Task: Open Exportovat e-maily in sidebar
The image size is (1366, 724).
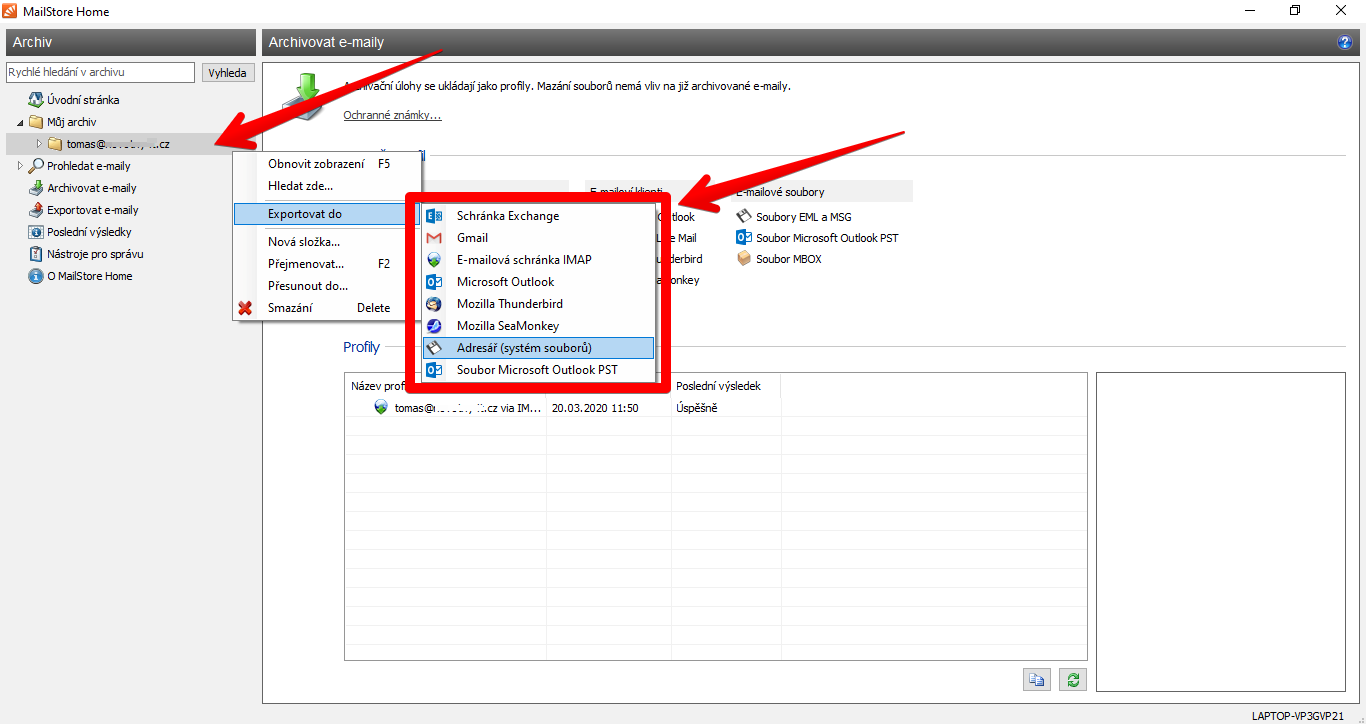Action: pyautogui.click(x=93, y=210)
